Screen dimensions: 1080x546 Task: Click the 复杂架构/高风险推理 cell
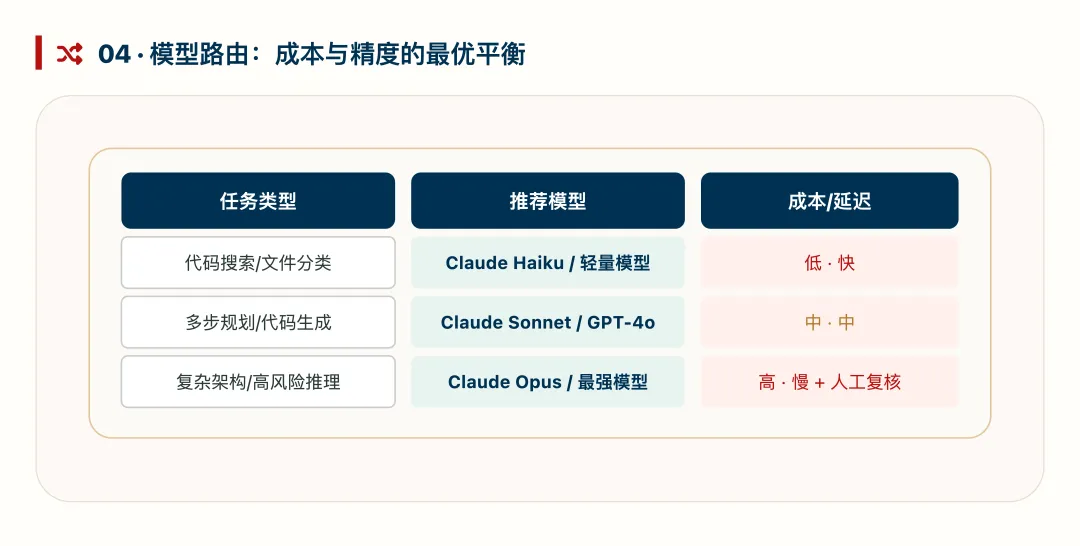258,381
